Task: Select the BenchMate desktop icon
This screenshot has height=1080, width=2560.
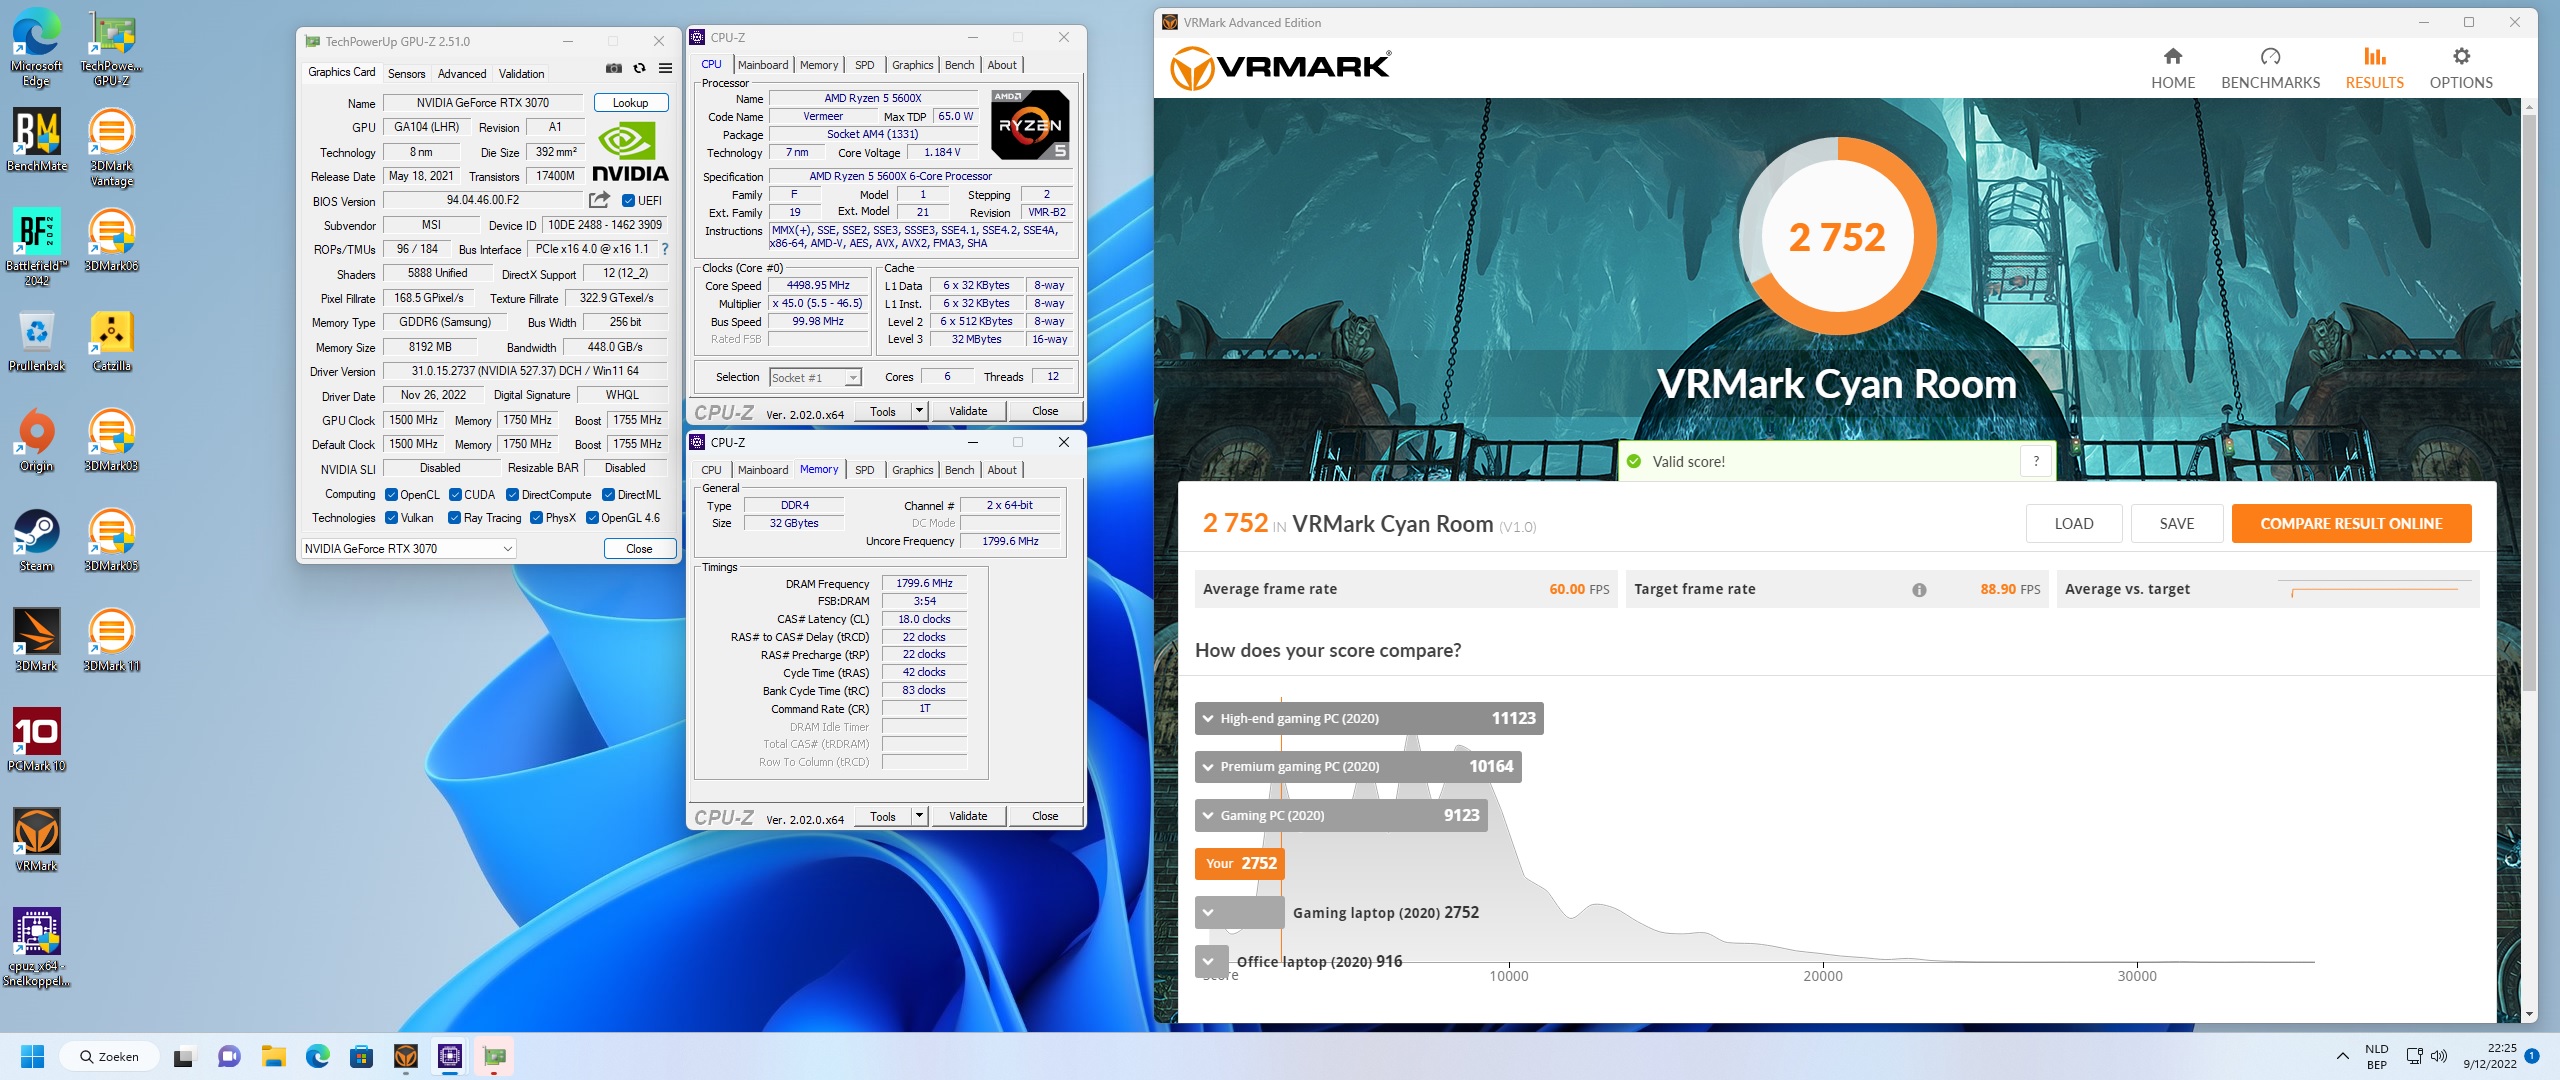Action: tap(36, 140)
